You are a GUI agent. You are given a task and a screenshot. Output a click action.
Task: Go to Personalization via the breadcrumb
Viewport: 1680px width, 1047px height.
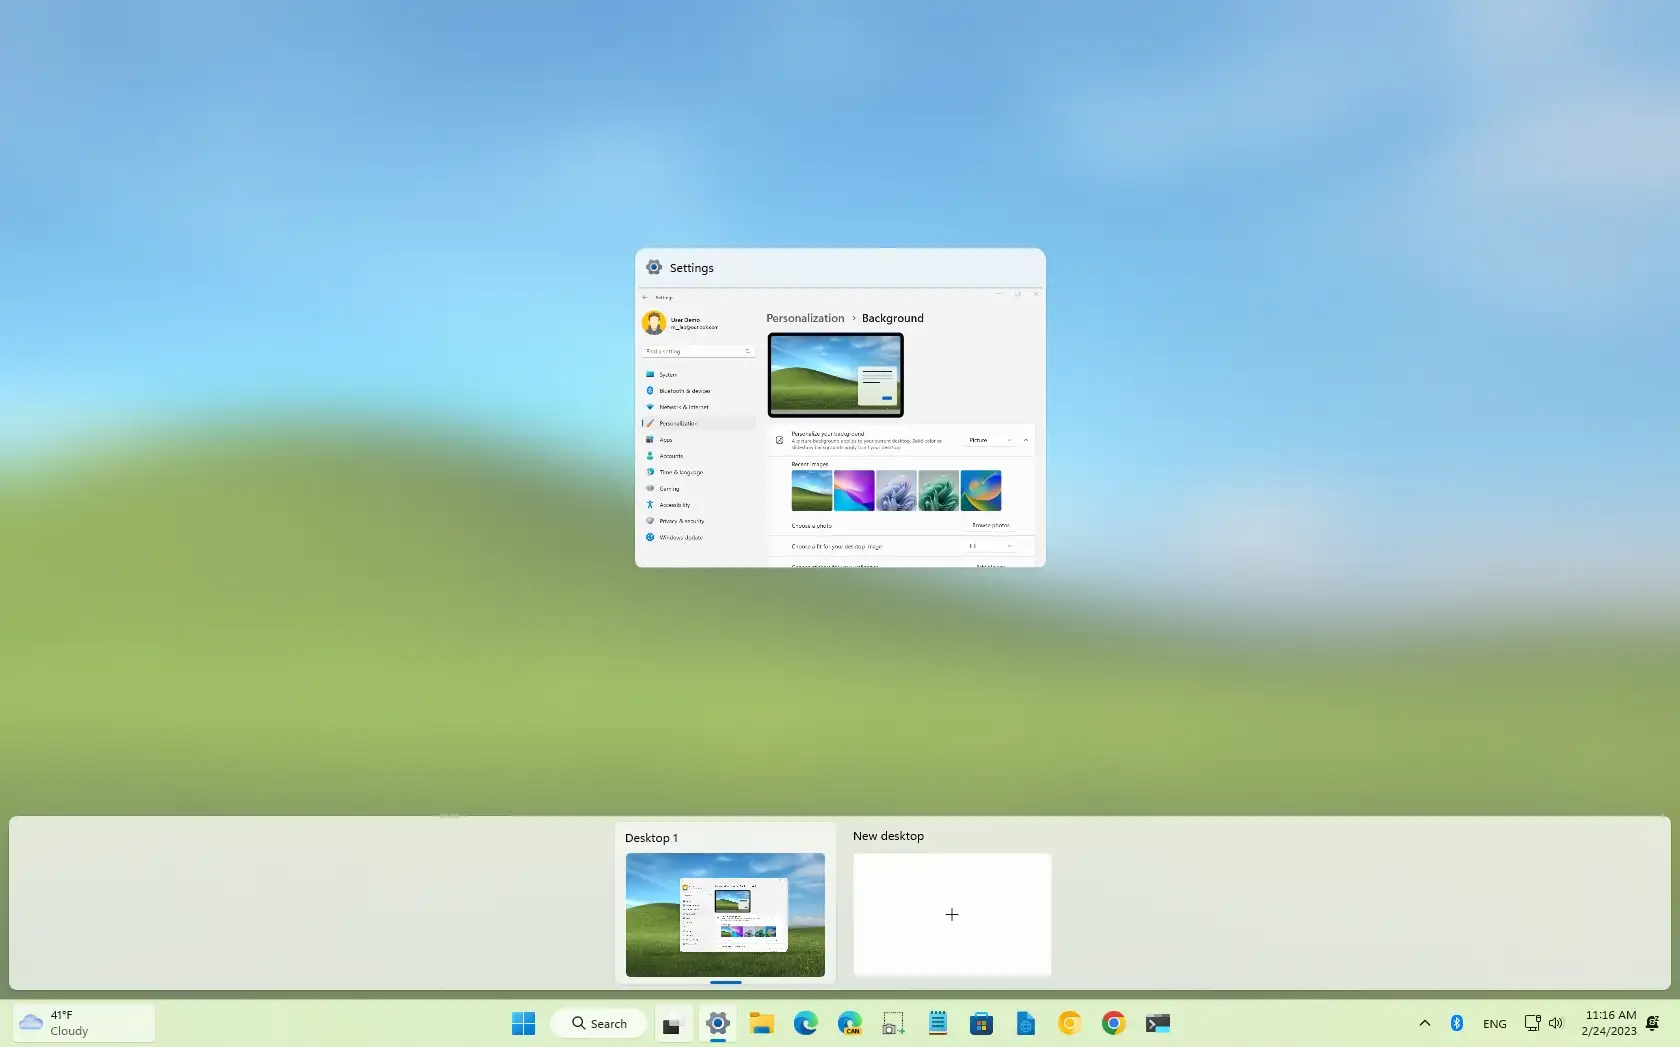[805, 318]
